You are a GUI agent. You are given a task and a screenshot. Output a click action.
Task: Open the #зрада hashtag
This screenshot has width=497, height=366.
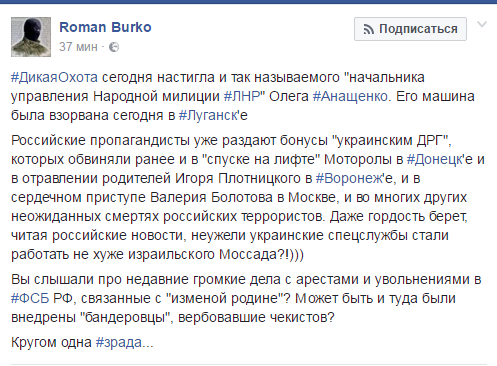click(119, 342)
